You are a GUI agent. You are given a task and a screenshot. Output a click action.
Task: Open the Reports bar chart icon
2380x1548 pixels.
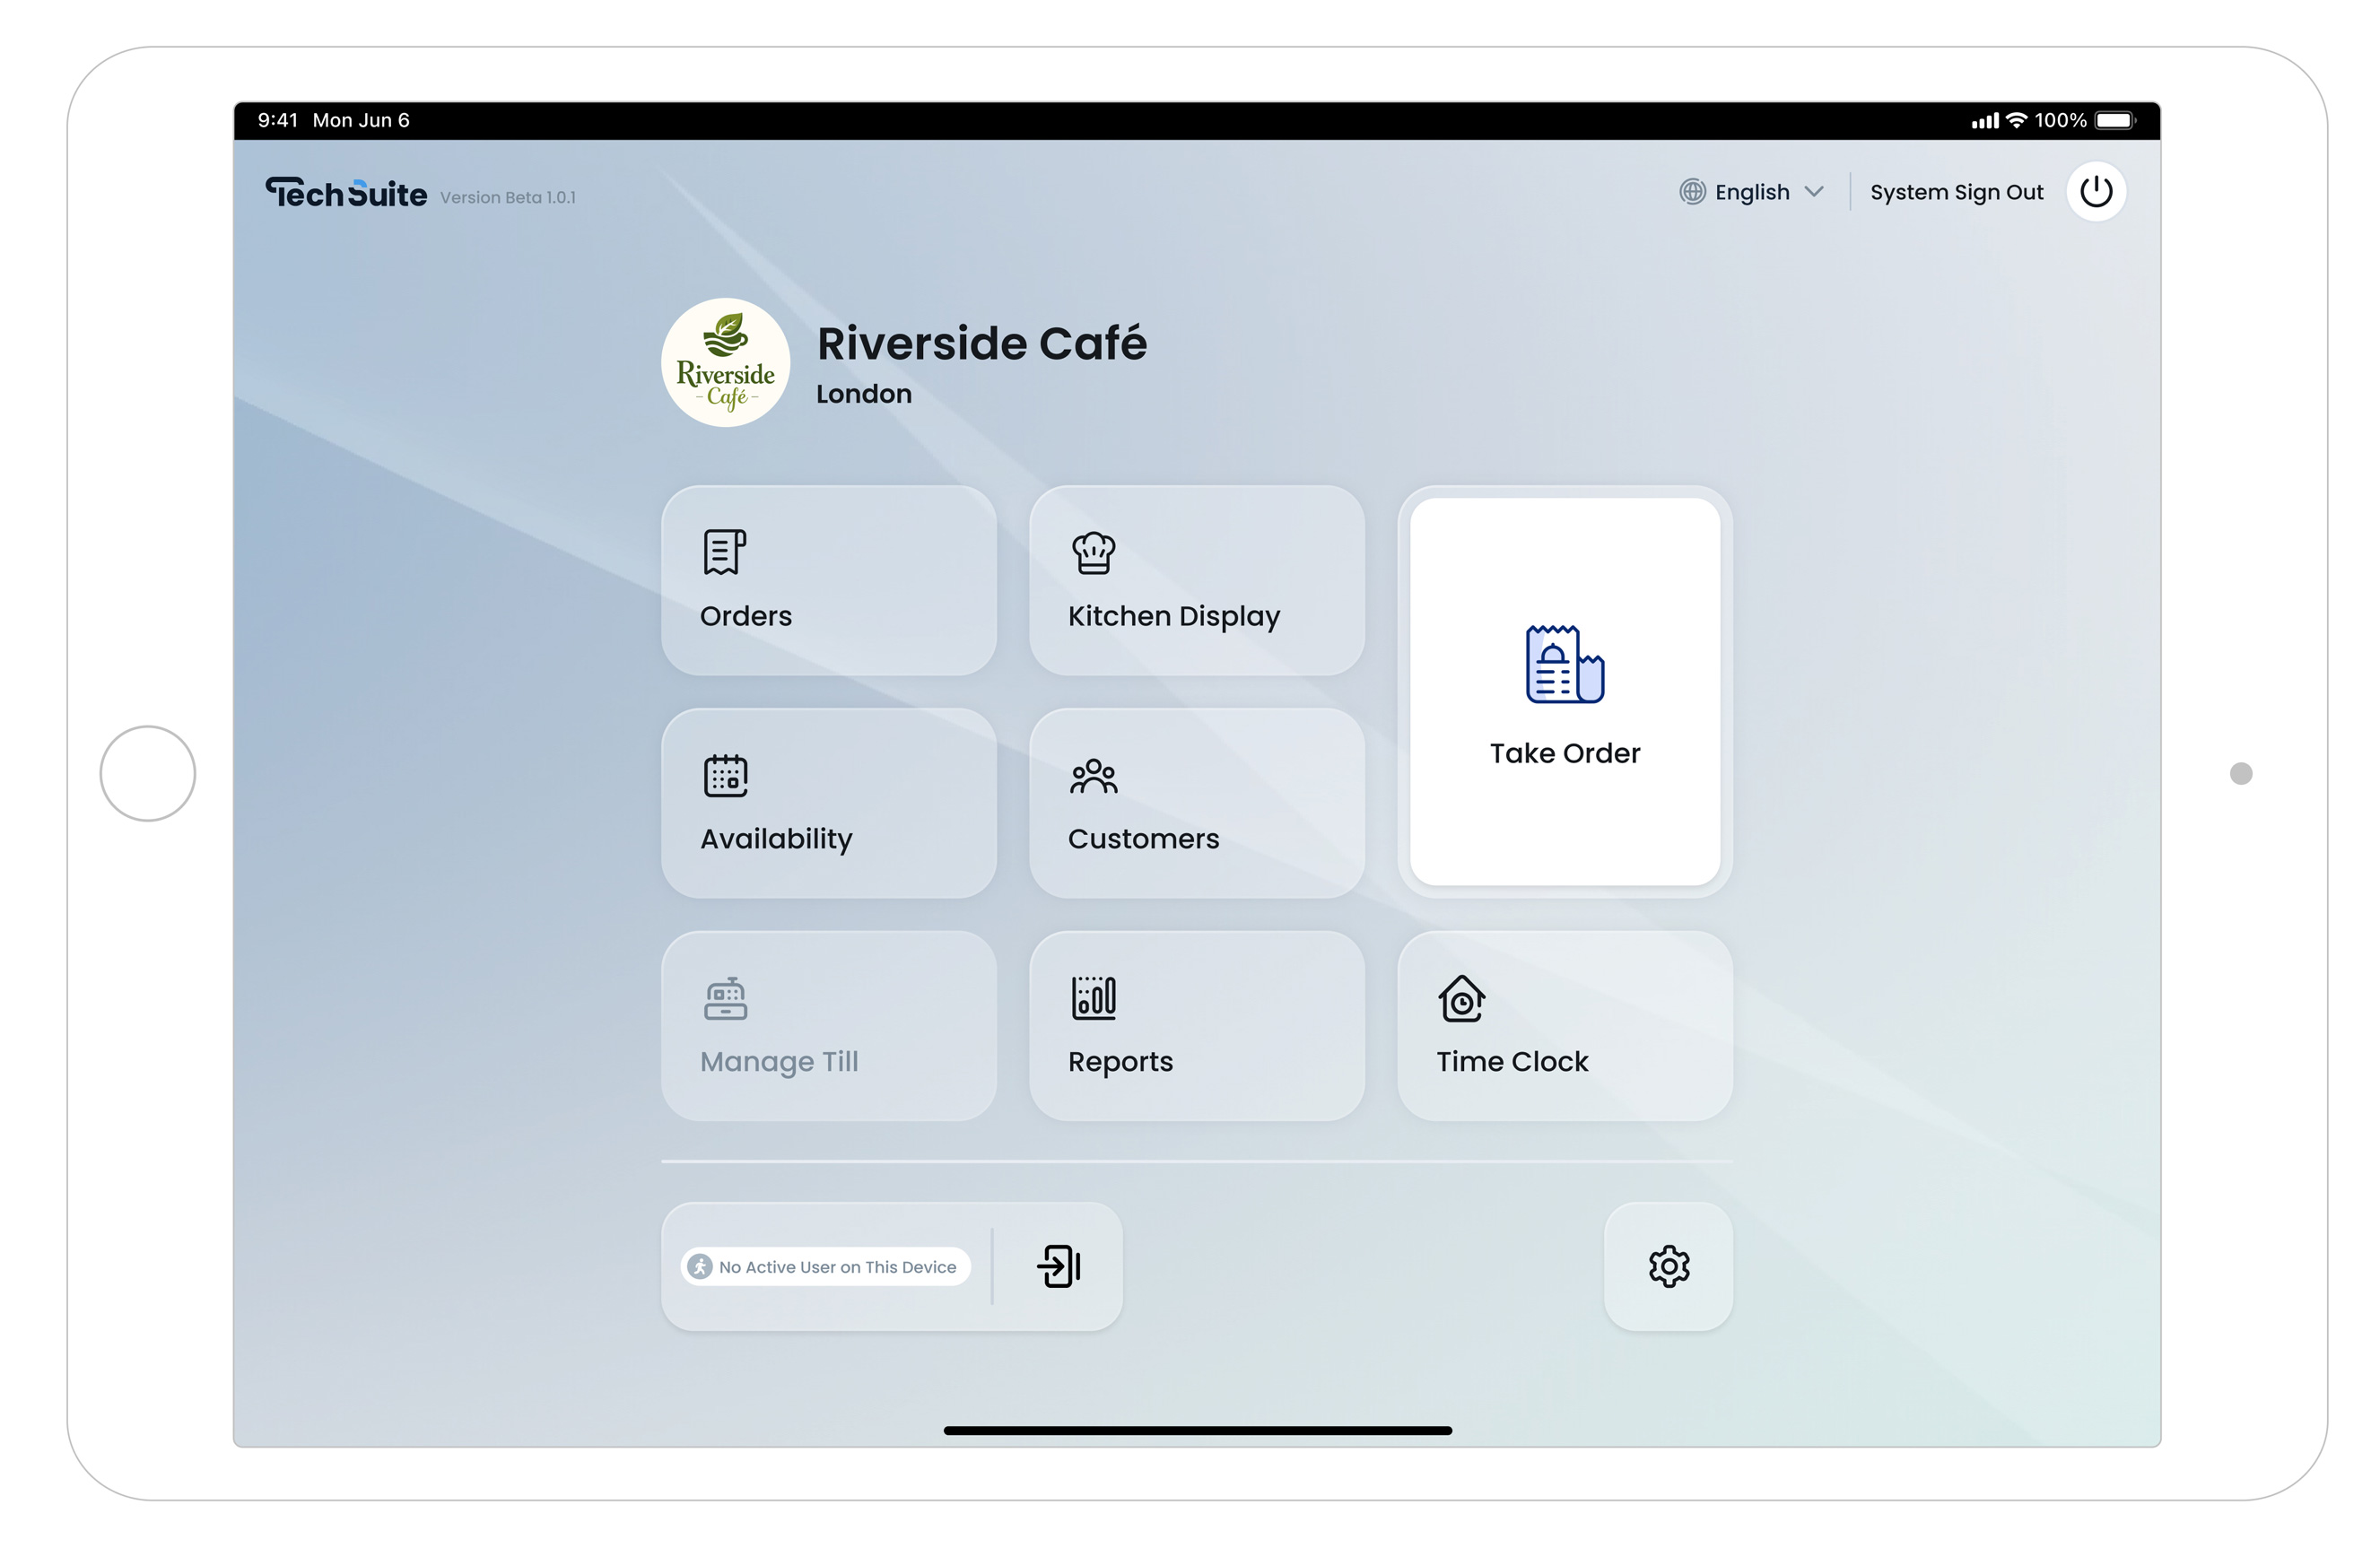point(1092,997)
